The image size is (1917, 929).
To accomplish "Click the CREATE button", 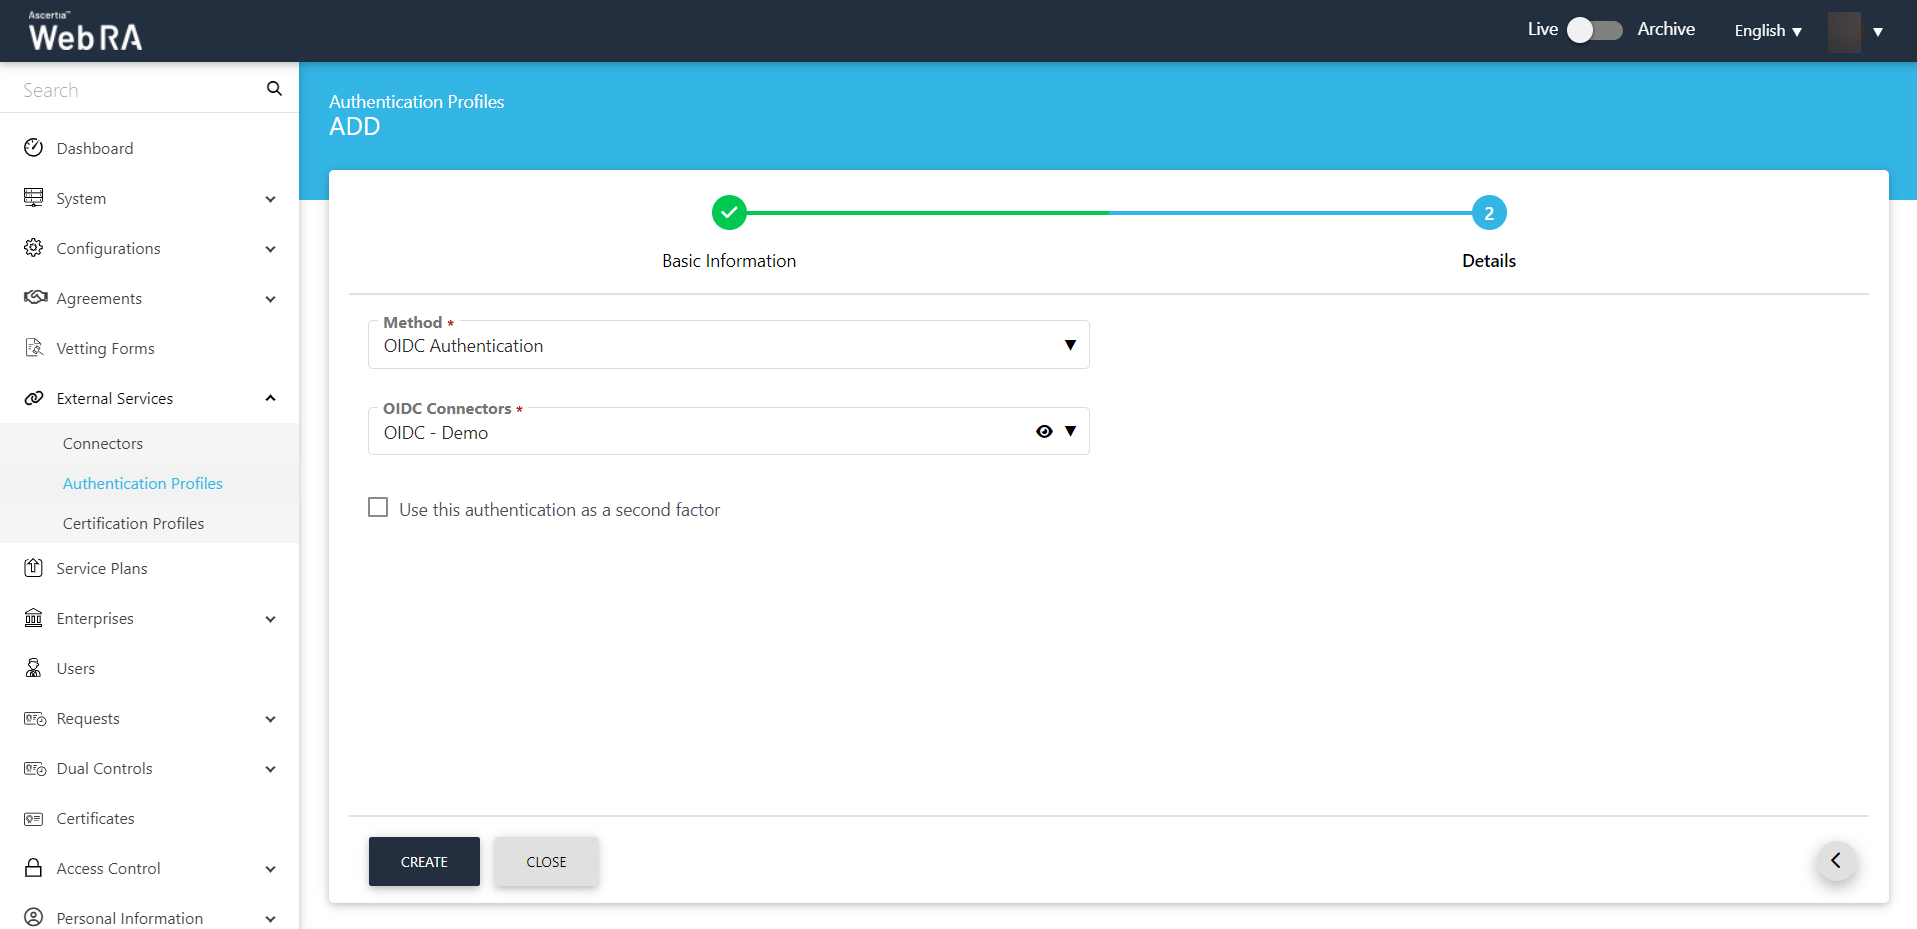I will (x=424, y=861).
